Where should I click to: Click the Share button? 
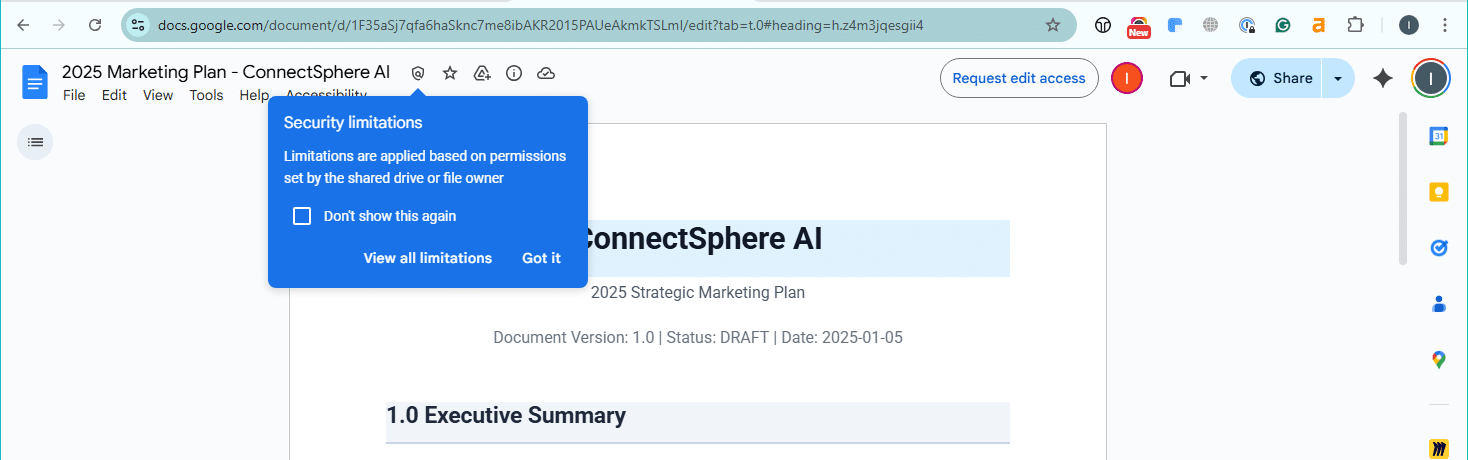1277,78
